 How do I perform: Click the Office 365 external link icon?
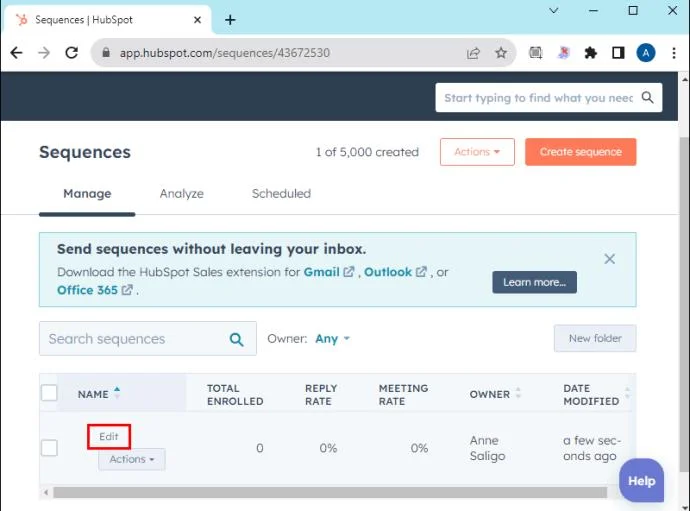(127, 290)
